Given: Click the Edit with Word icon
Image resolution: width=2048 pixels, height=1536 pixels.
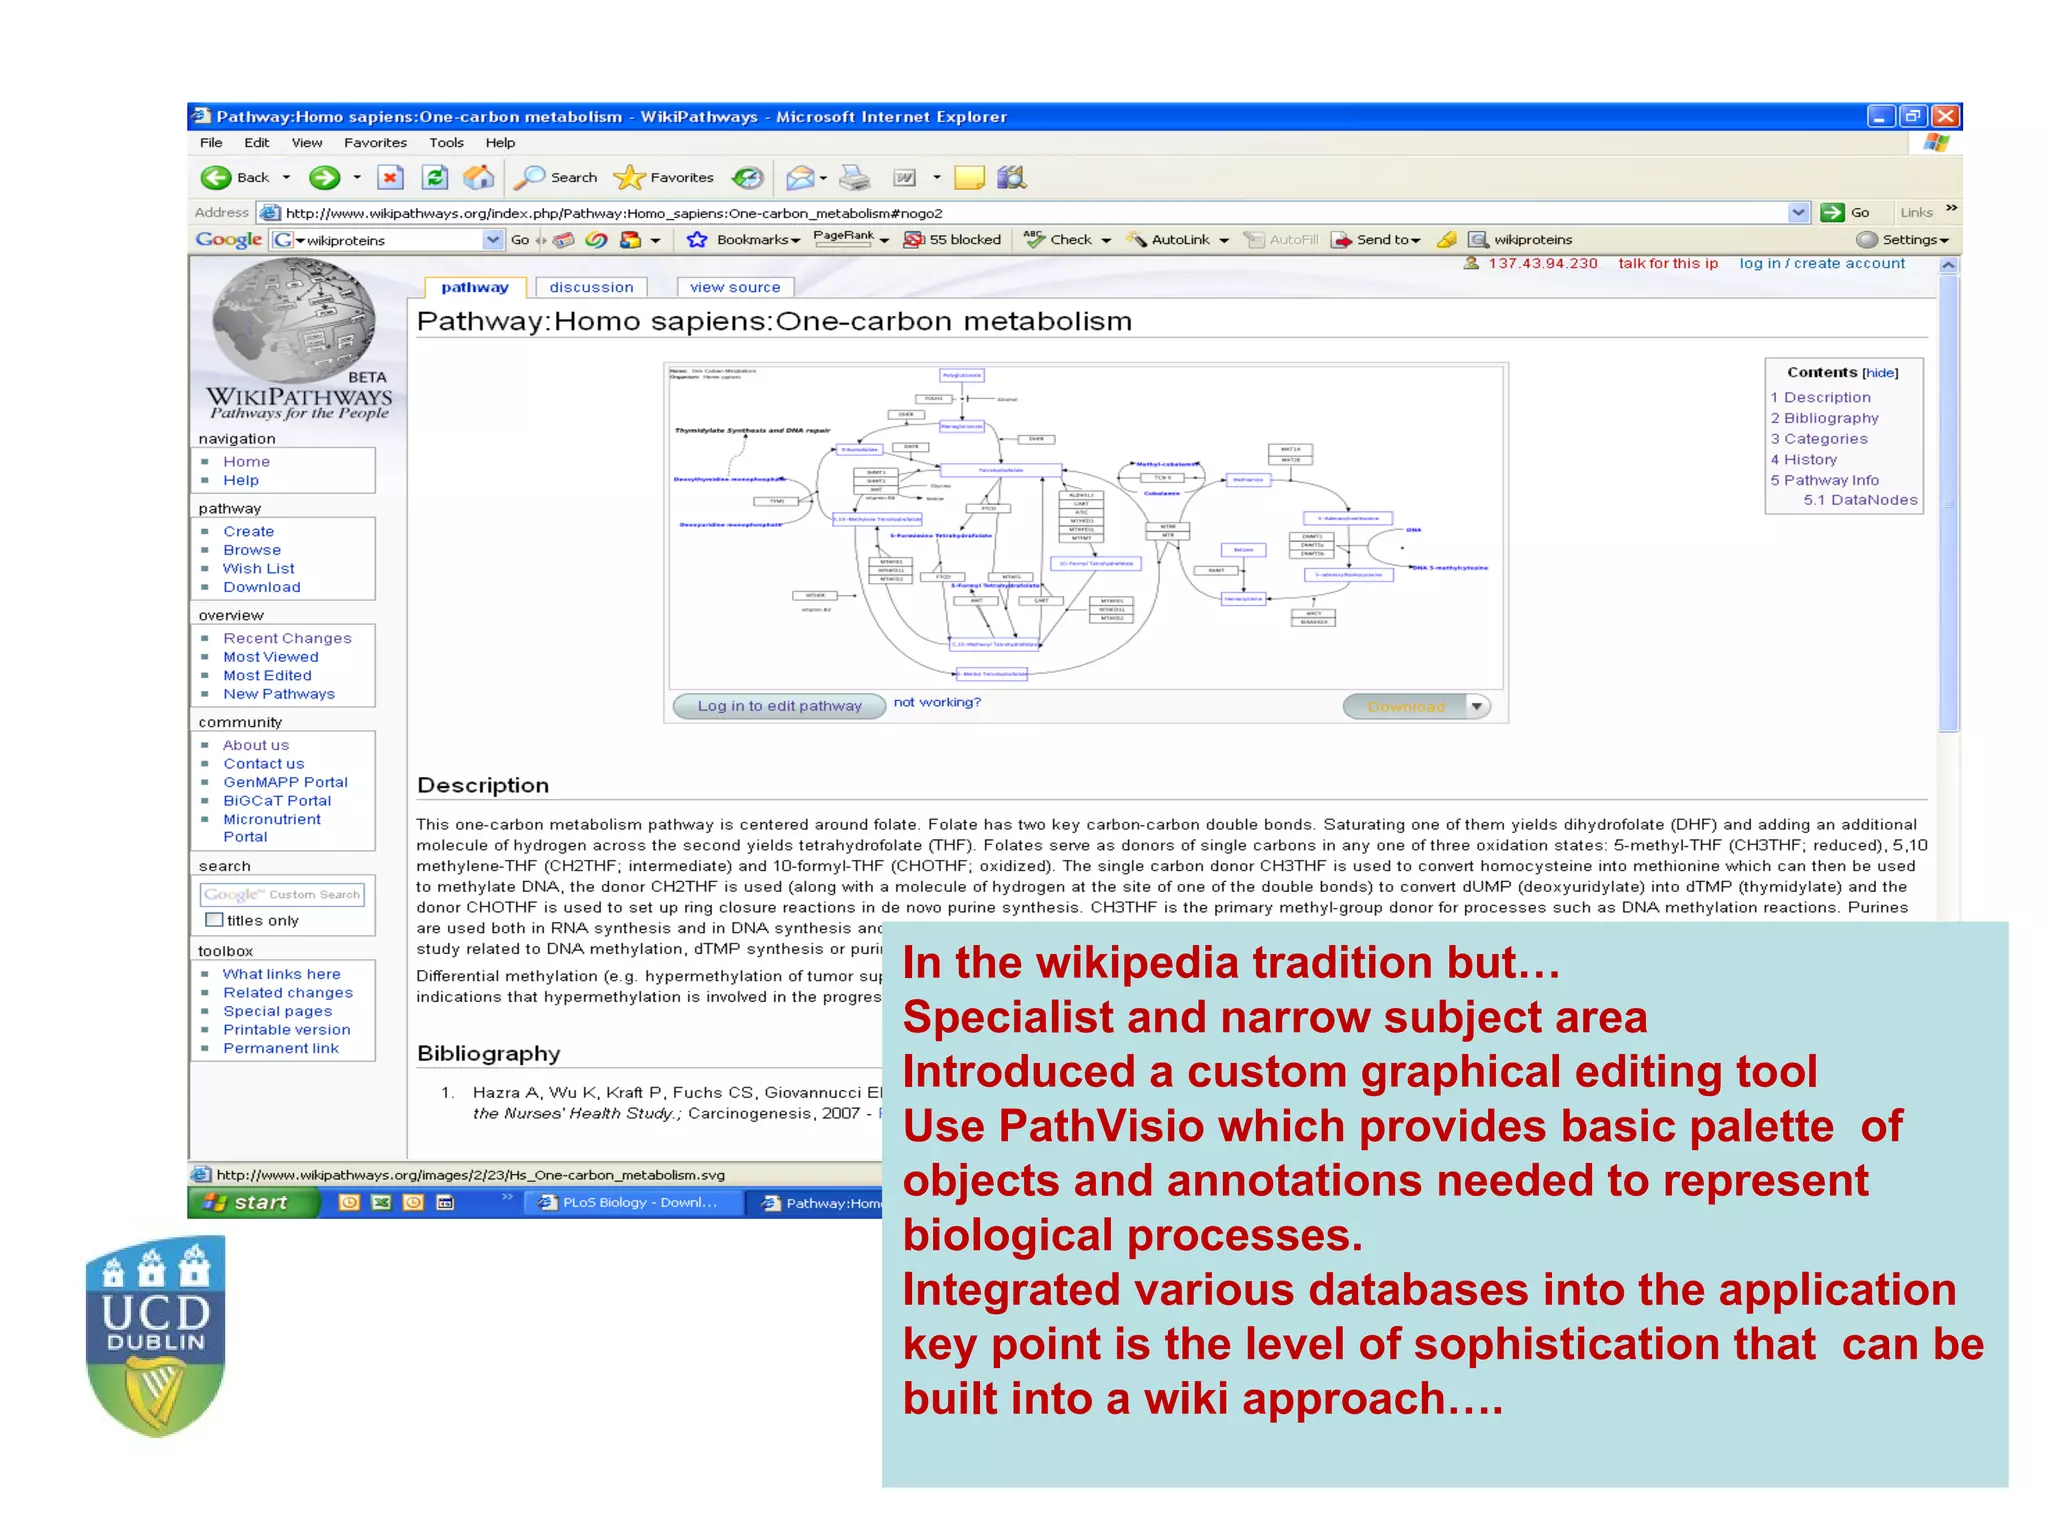Looking at the screenshot, I should coord(905,178).
